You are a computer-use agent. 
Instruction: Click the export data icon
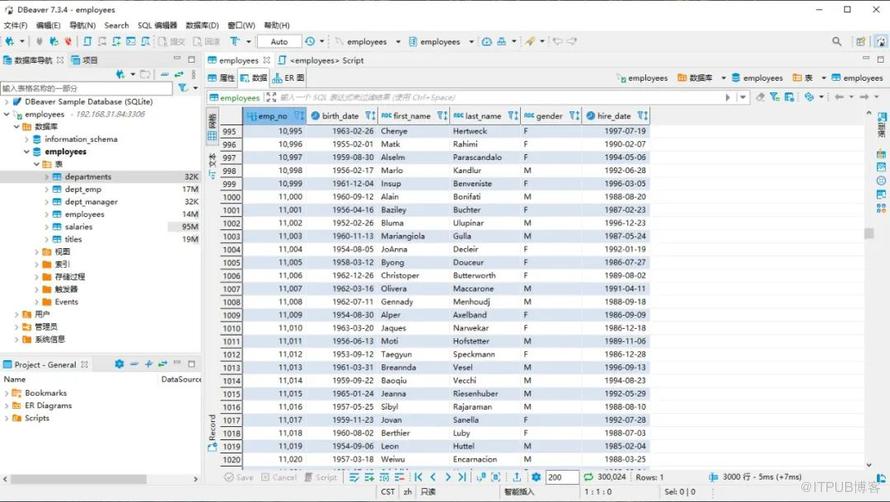(x=517, y=477)
